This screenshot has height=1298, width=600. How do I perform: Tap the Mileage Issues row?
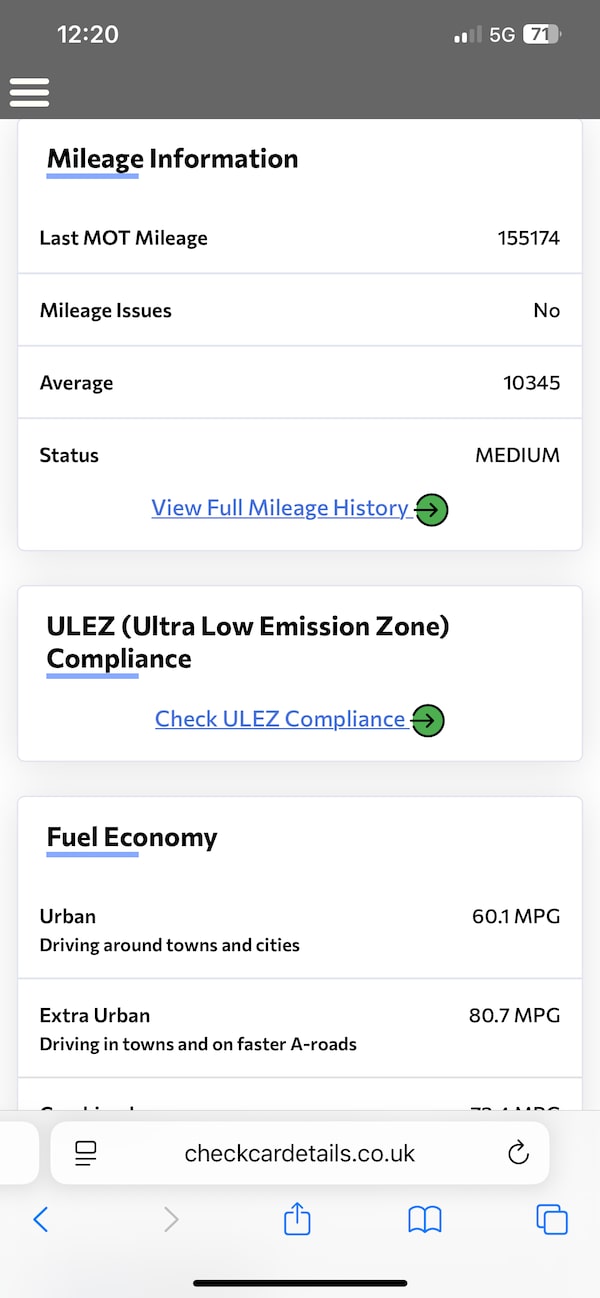tap(300, 310)
